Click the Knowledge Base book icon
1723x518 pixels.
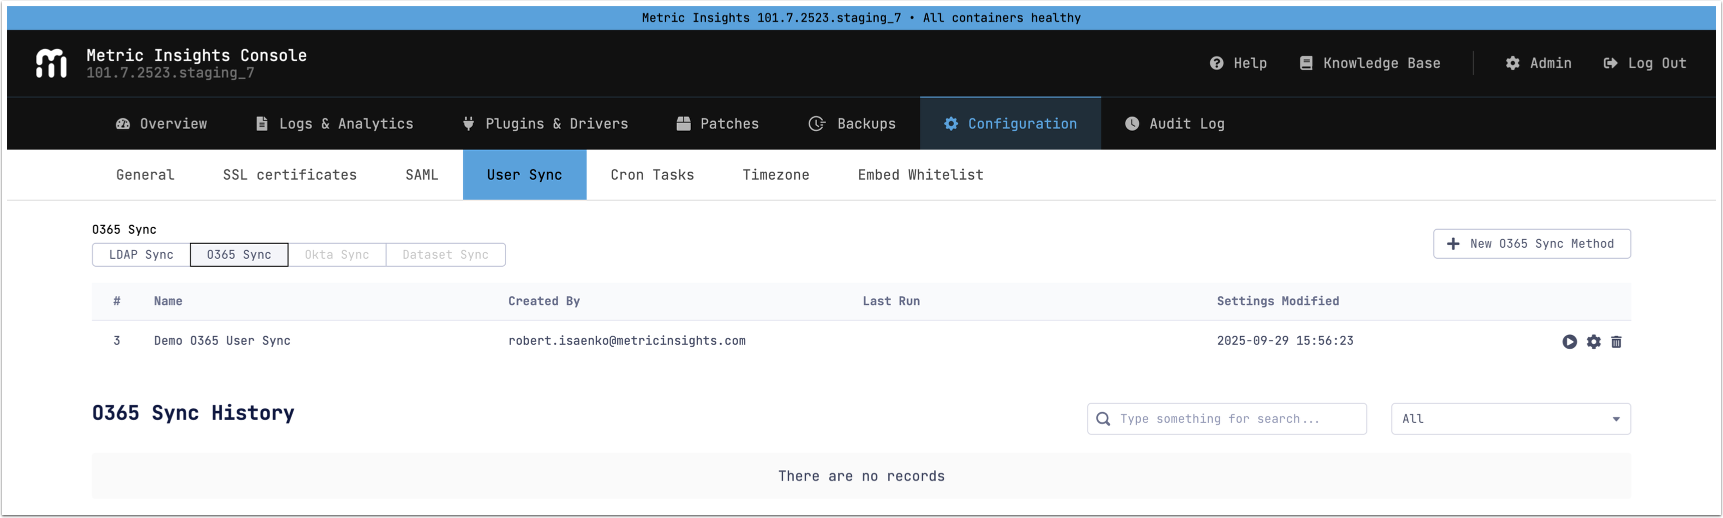[1306, 63]
